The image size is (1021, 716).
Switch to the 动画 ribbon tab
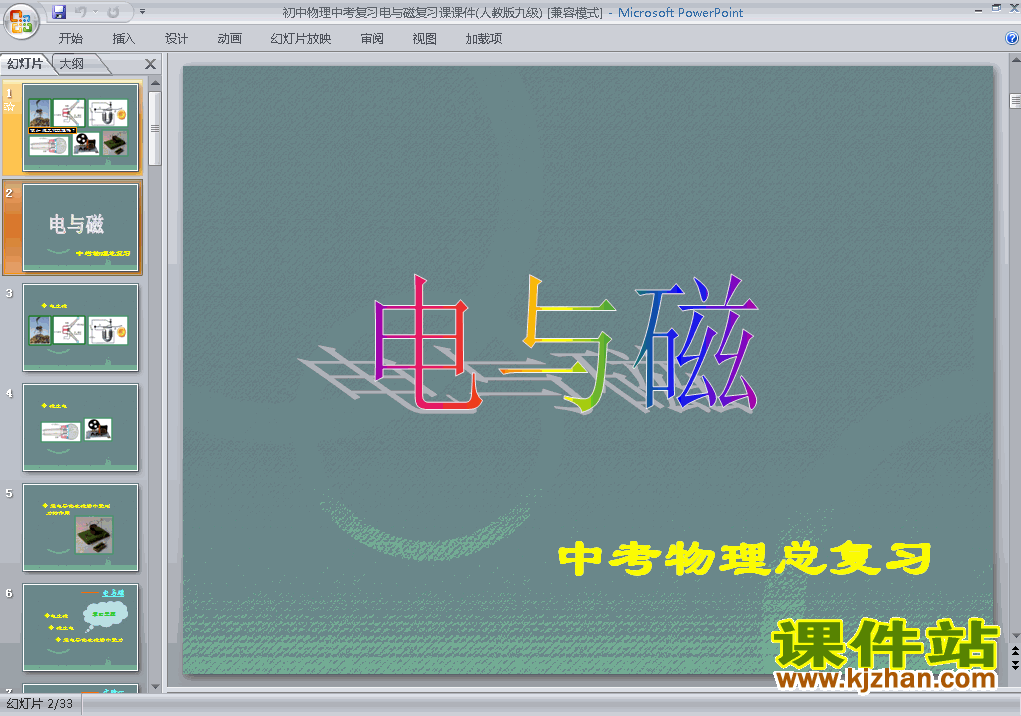pyautogui.click(x=229, y=38)
